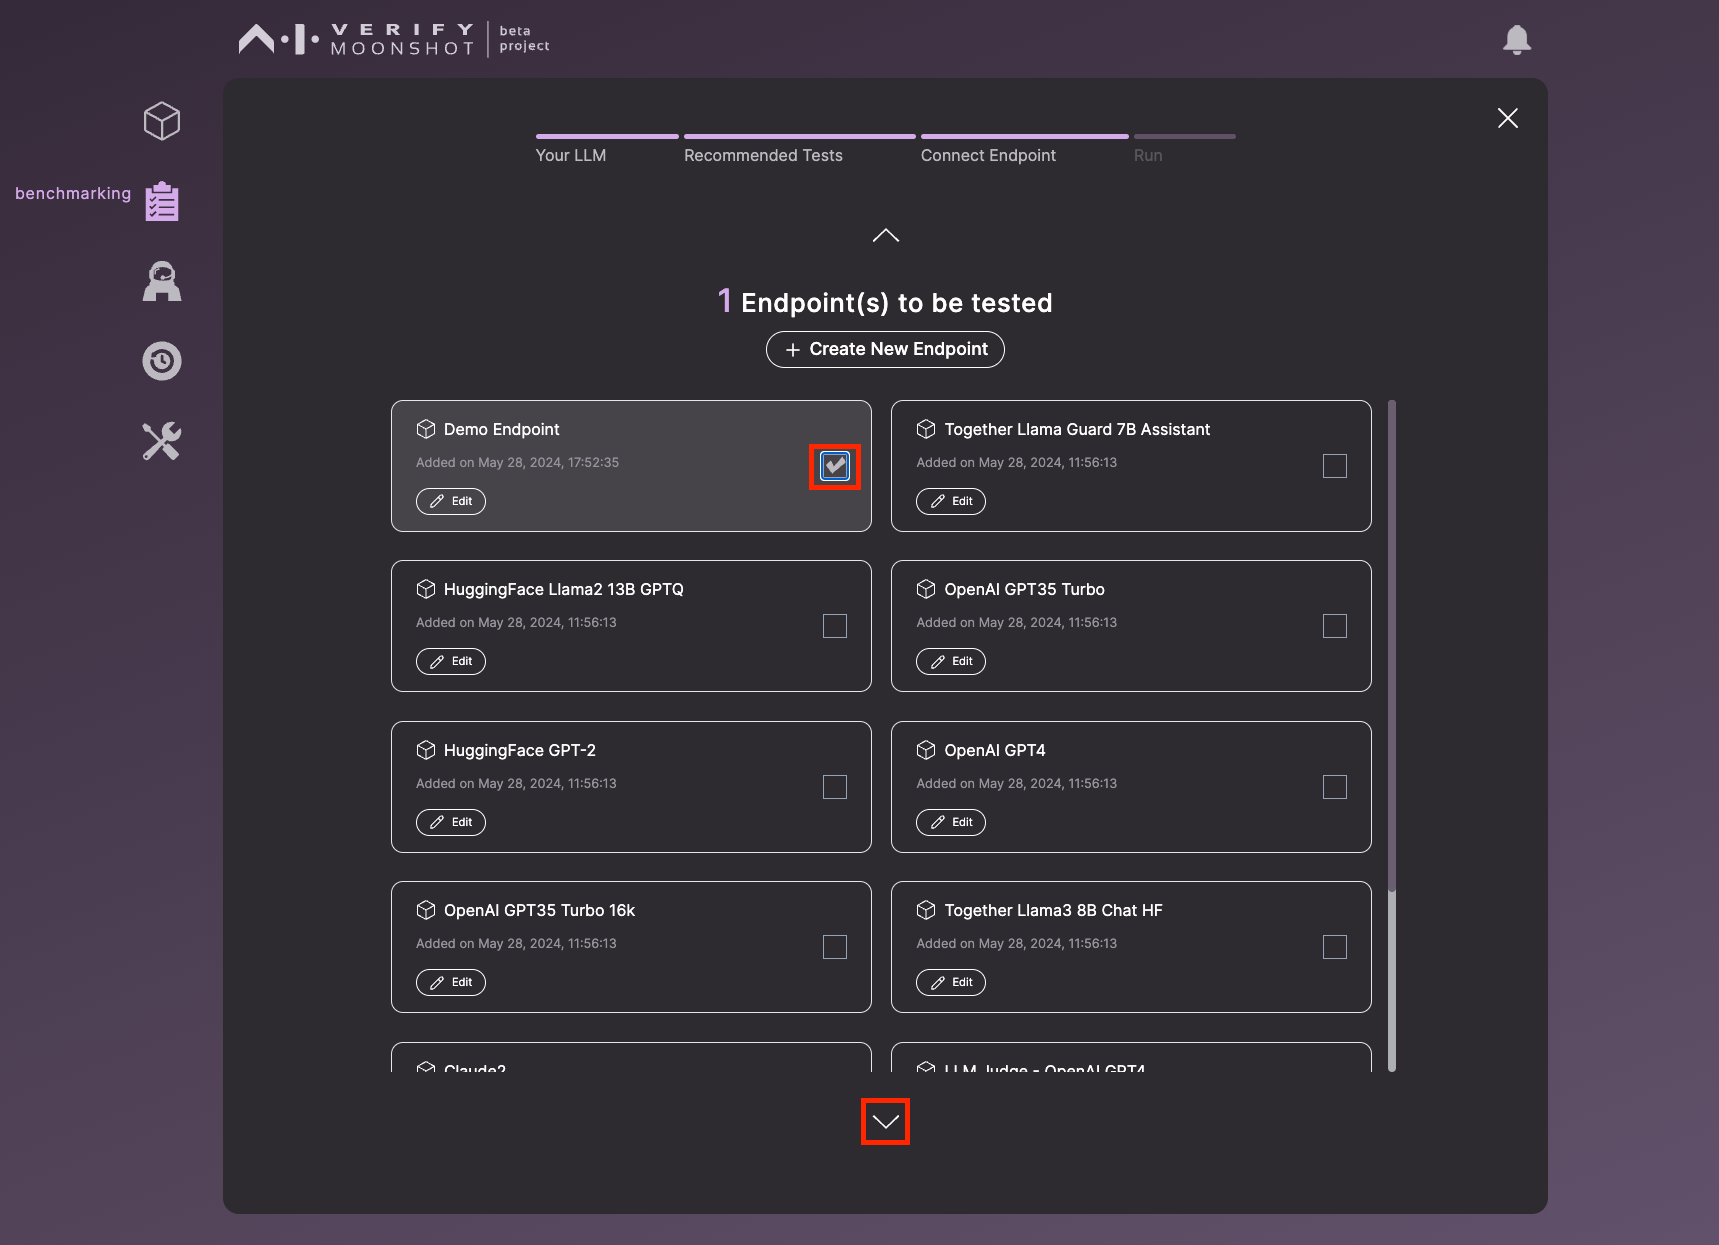Click the Demo Endpoint card title

pos(502,429)
